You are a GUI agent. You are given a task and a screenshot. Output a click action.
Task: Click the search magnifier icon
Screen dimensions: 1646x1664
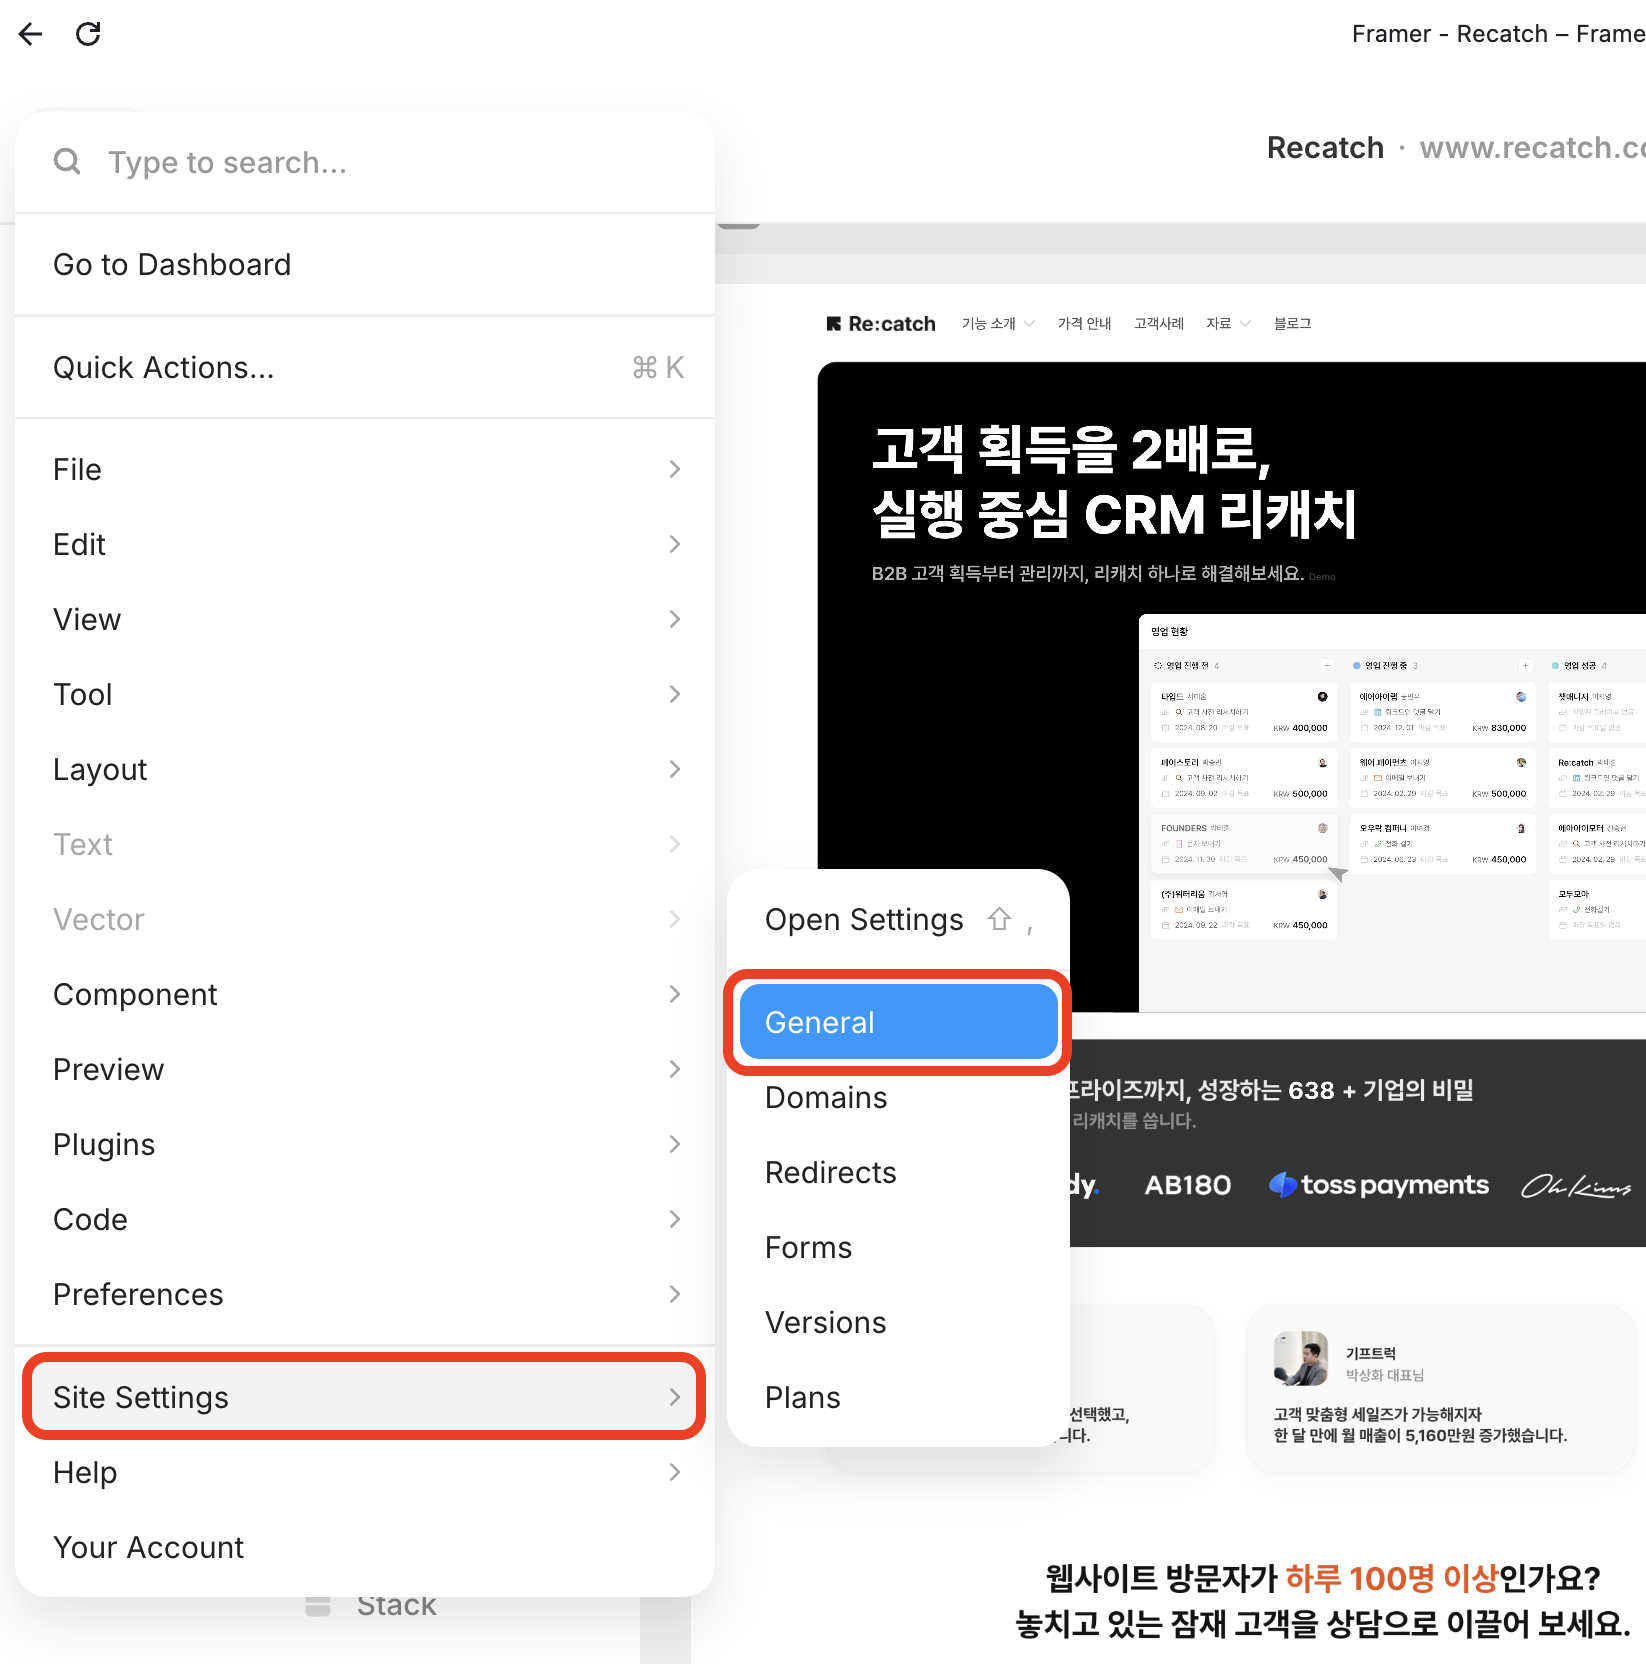click(x=67, y=161)
